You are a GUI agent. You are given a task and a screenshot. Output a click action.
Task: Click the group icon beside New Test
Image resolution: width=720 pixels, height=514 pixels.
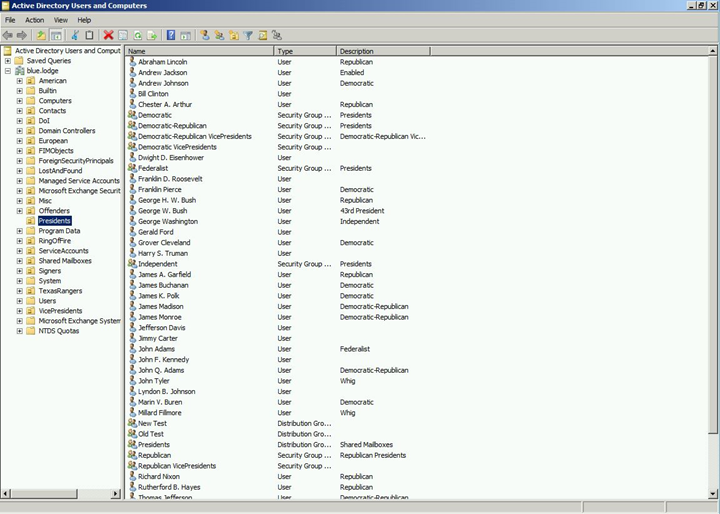[132, 423]
